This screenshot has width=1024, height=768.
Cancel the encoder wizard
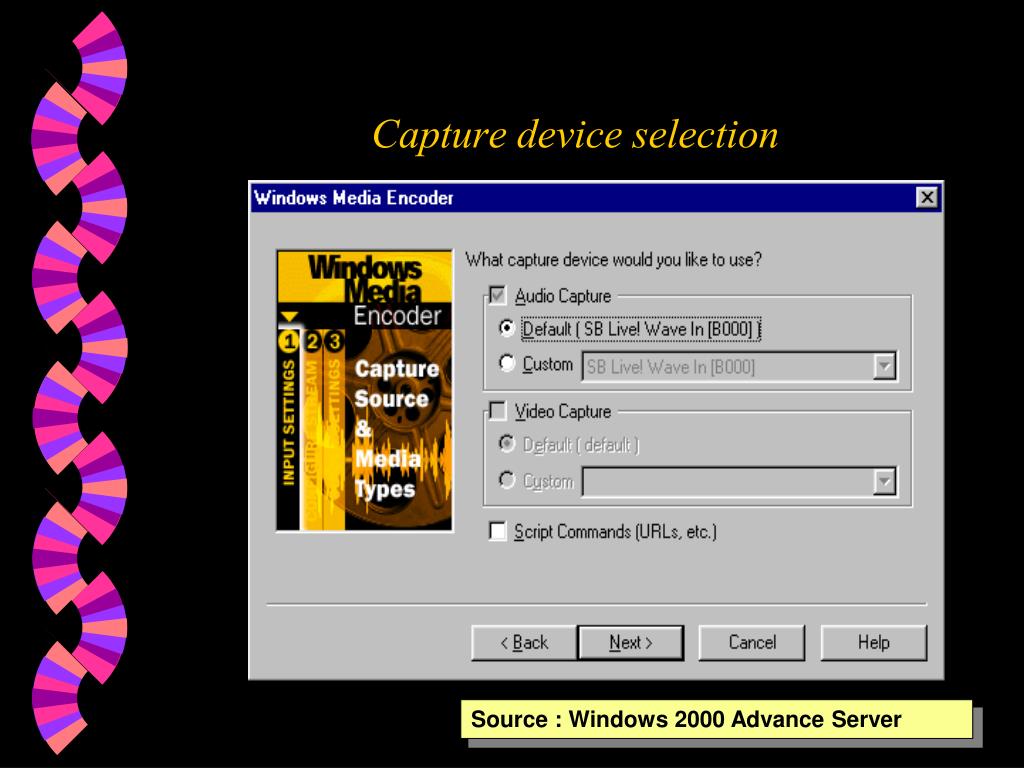(752, 643)
